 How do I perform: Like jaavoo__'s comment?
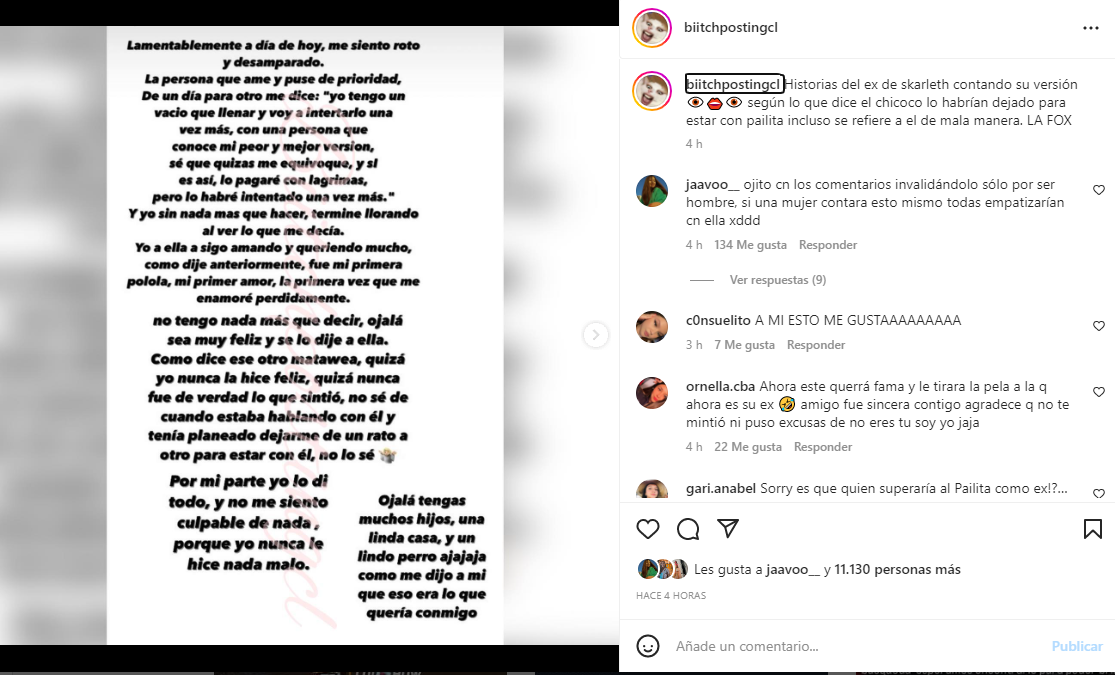click(x=1099, y=190)
